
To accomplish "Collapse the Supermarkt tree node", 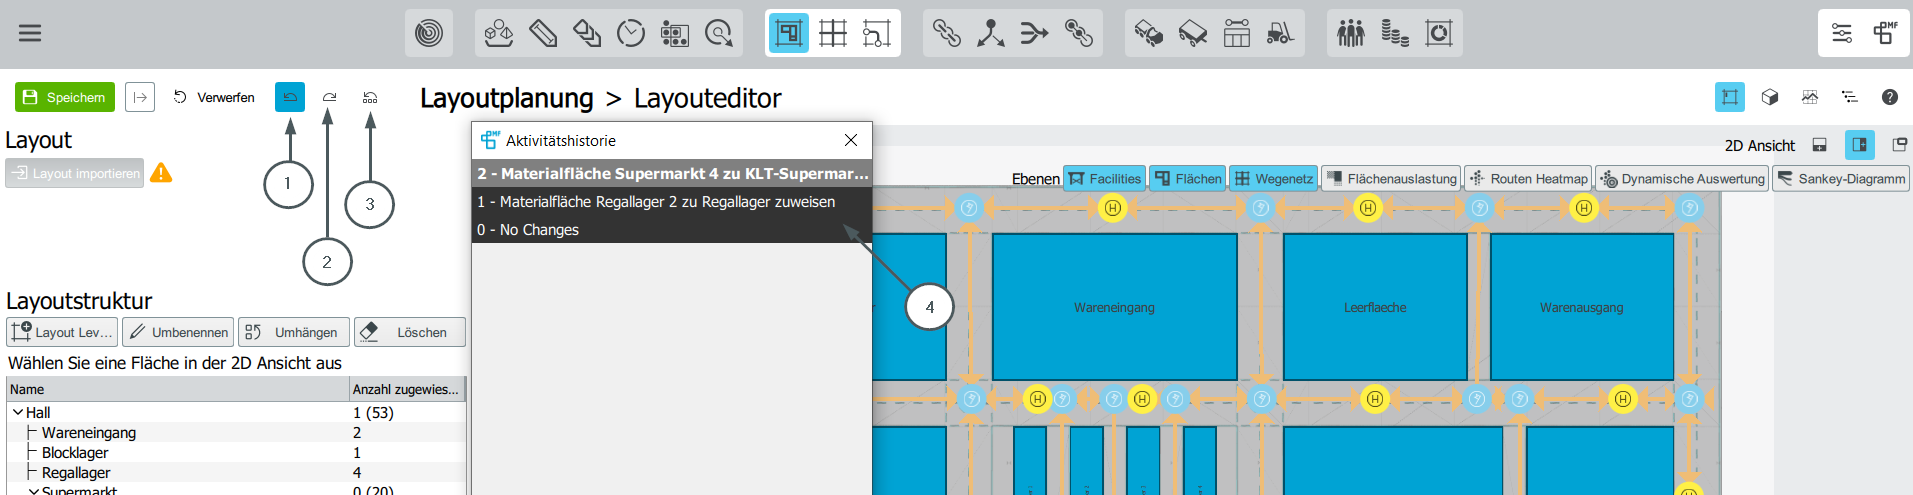I will [34, 491].
